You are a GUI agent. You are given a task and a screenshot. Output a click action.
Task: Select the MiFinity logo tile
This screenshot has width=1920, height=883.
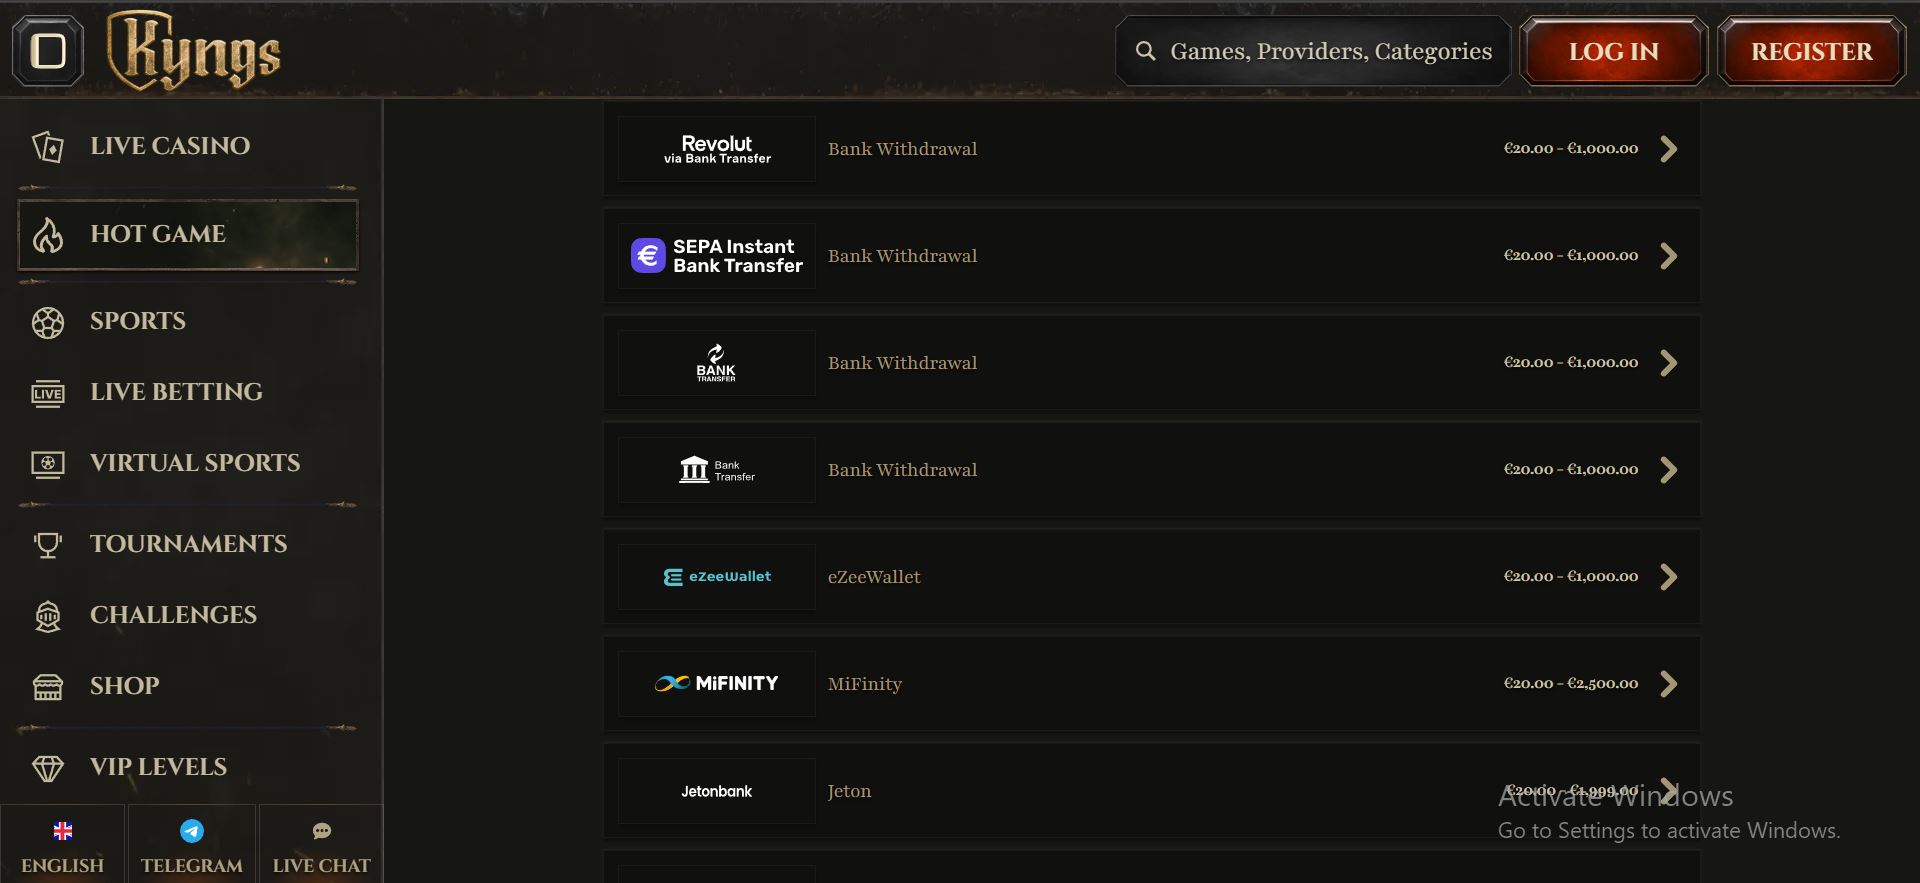(717, 684)
